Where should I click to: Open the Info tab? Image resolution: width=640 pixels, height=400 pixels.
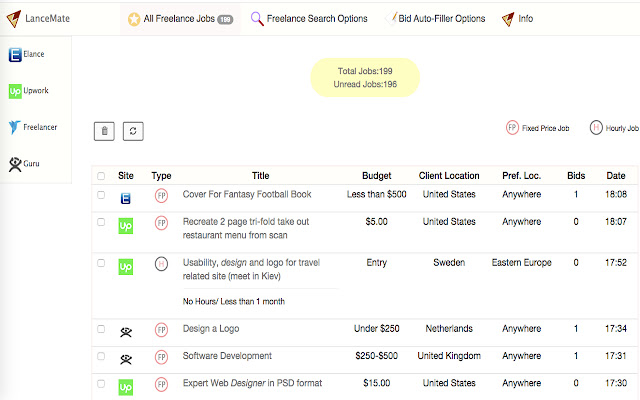[x=517, y=18]
